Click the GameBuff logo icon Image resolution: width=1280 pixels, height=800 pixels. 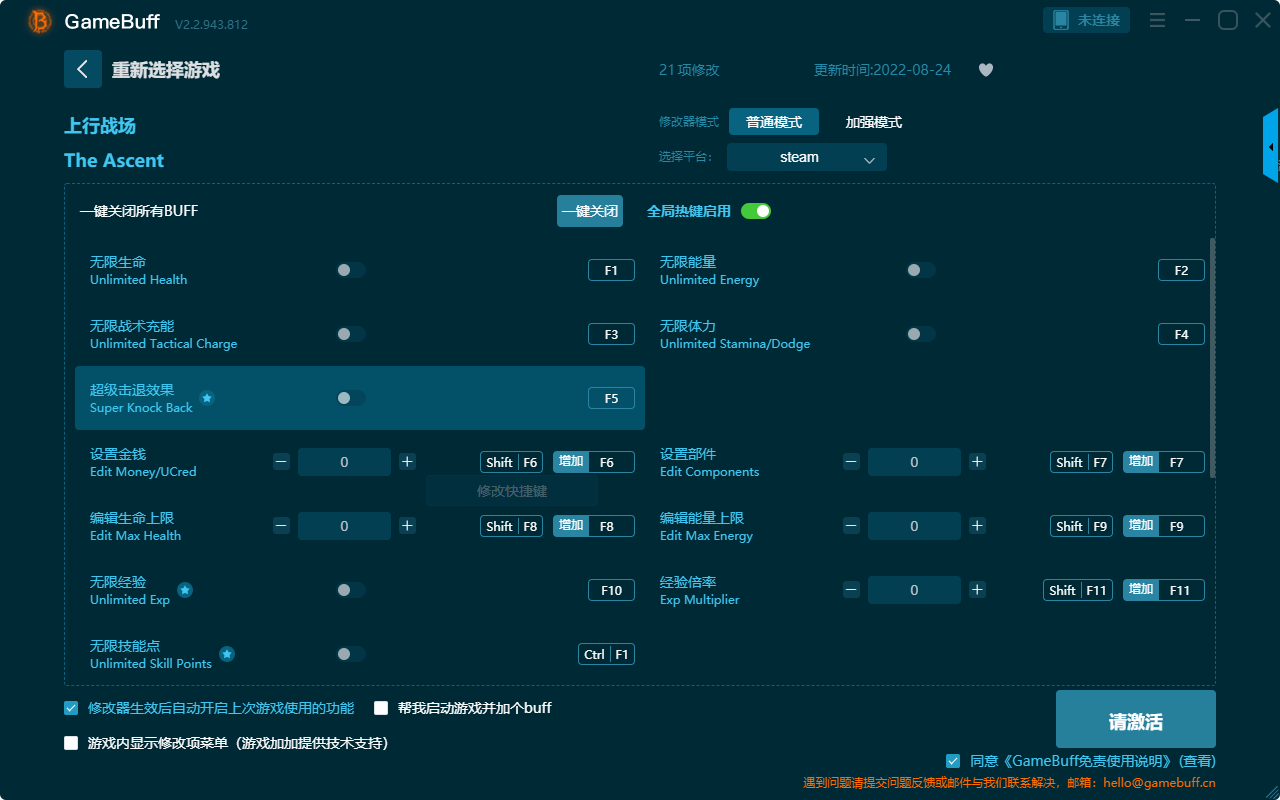pyautogui.click(x=40, y=21)
